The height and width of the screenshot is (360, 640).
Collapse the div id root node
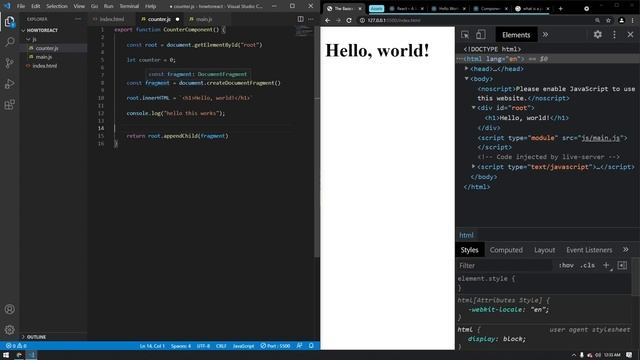coord(473,108)
